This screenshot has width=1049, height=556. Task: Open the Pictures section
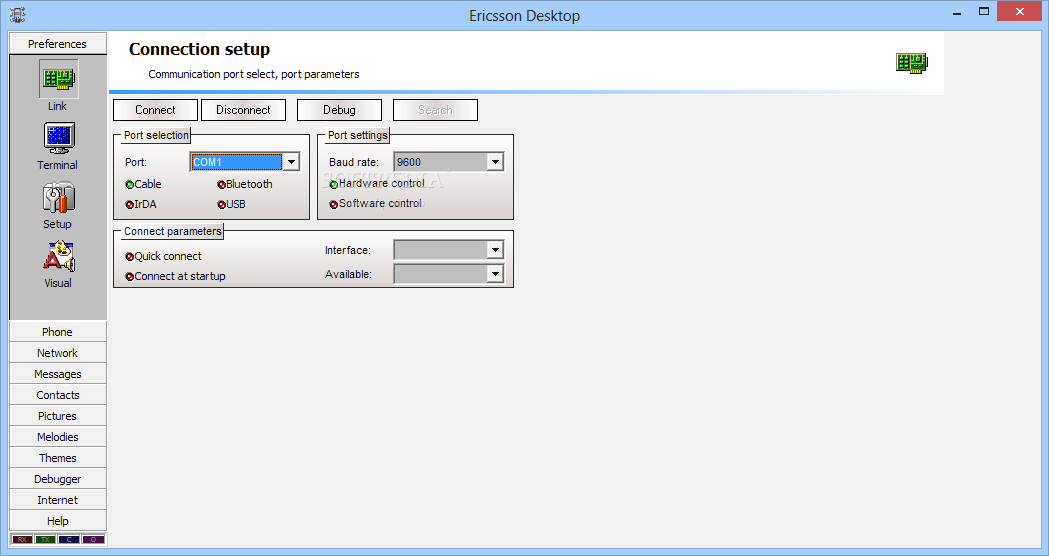click(x=58, y=416)
